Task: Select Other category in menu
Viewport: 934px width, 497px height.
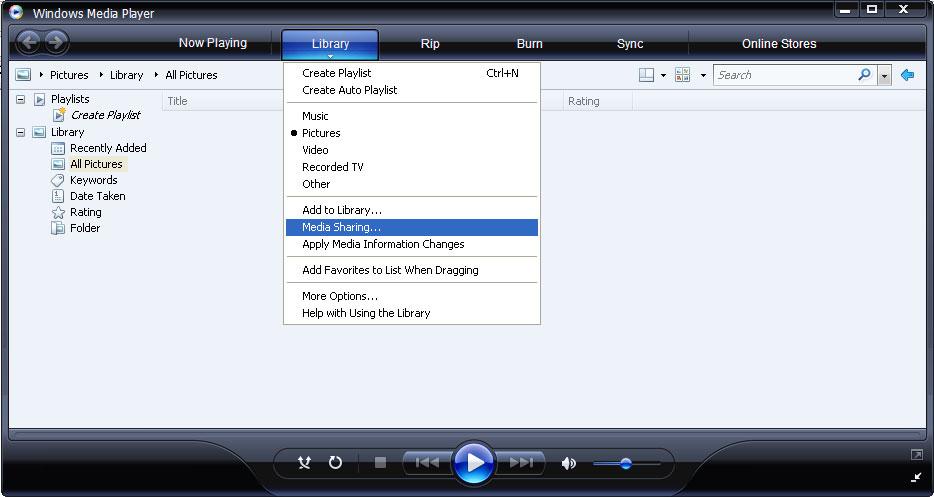Action: [411, 184]
